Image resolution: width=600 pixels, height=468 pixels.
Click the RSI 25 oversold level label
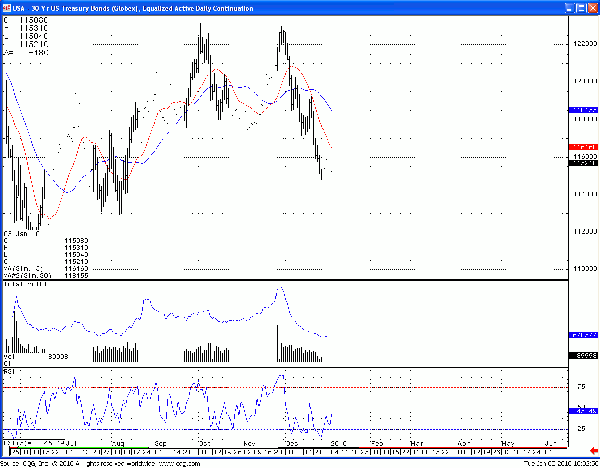click(580, 430)
